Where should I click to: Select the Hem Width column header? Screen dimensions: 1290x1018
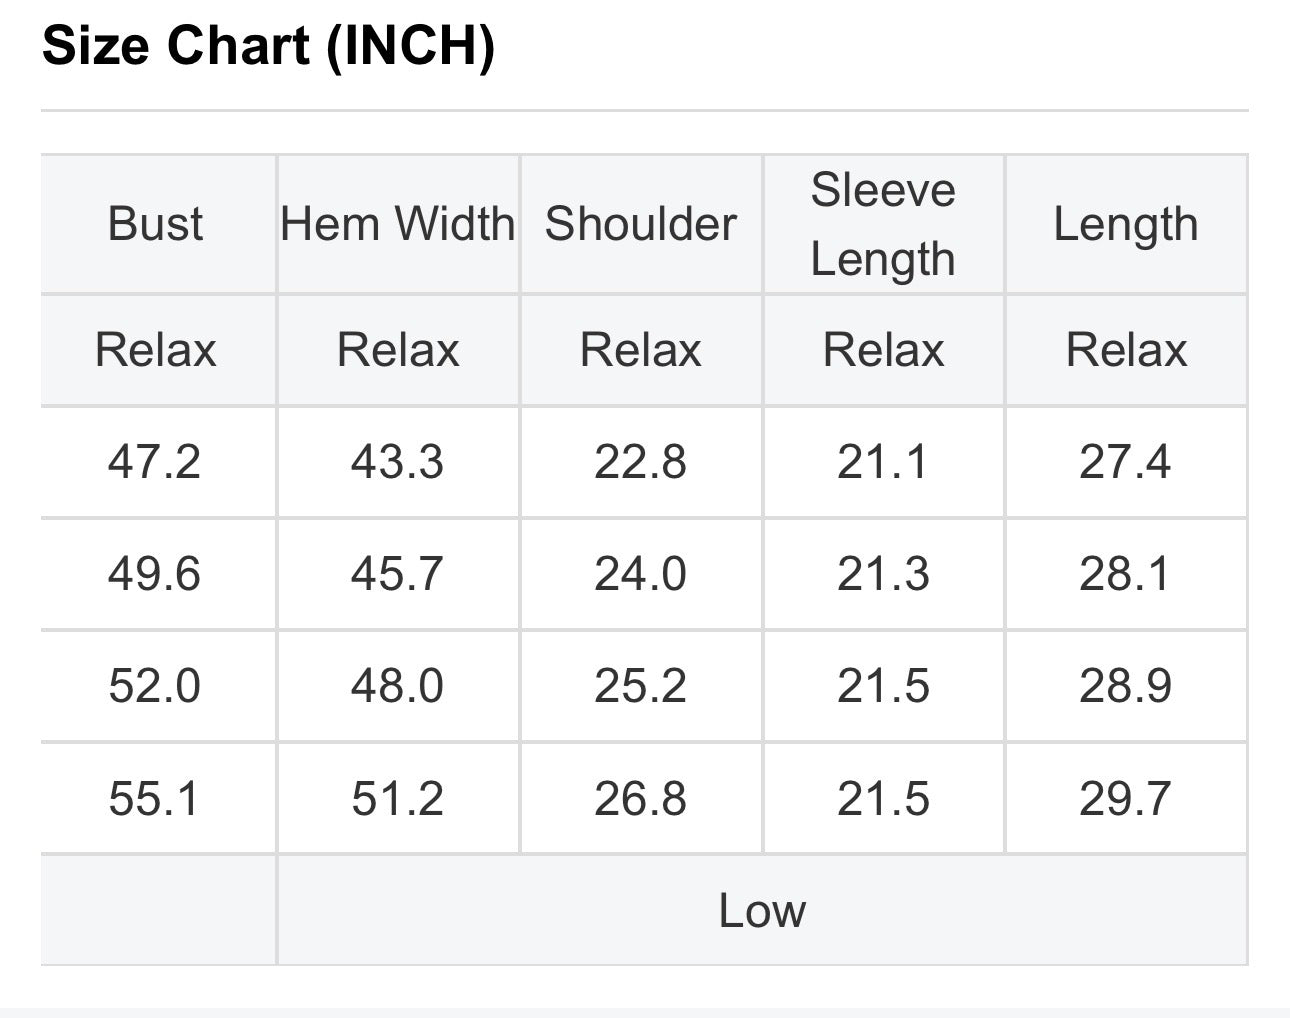coord(398,224)
